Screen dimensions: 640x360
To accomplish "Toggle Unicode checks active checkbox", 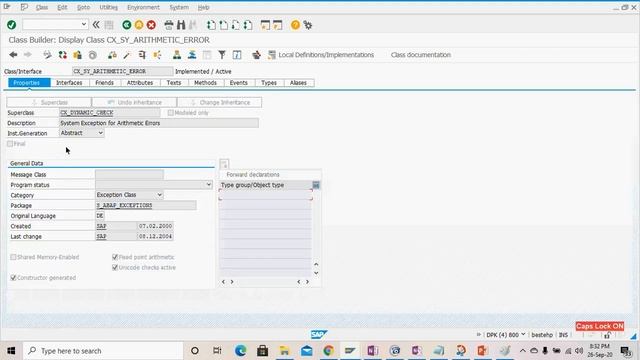I will click(115, 267).
